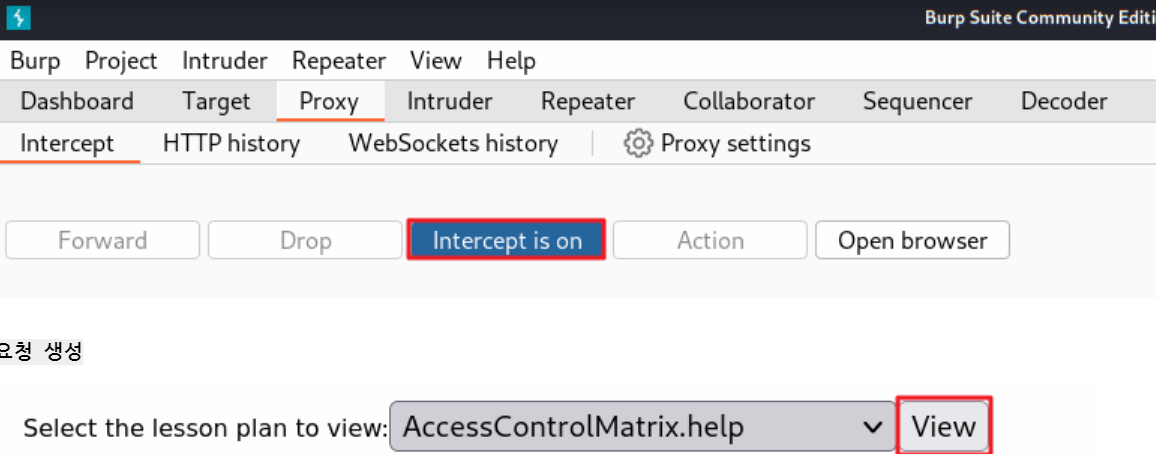Screen dimensions: 1156x454
Task: Switch to the Target tab
Action: click(217, 101)
